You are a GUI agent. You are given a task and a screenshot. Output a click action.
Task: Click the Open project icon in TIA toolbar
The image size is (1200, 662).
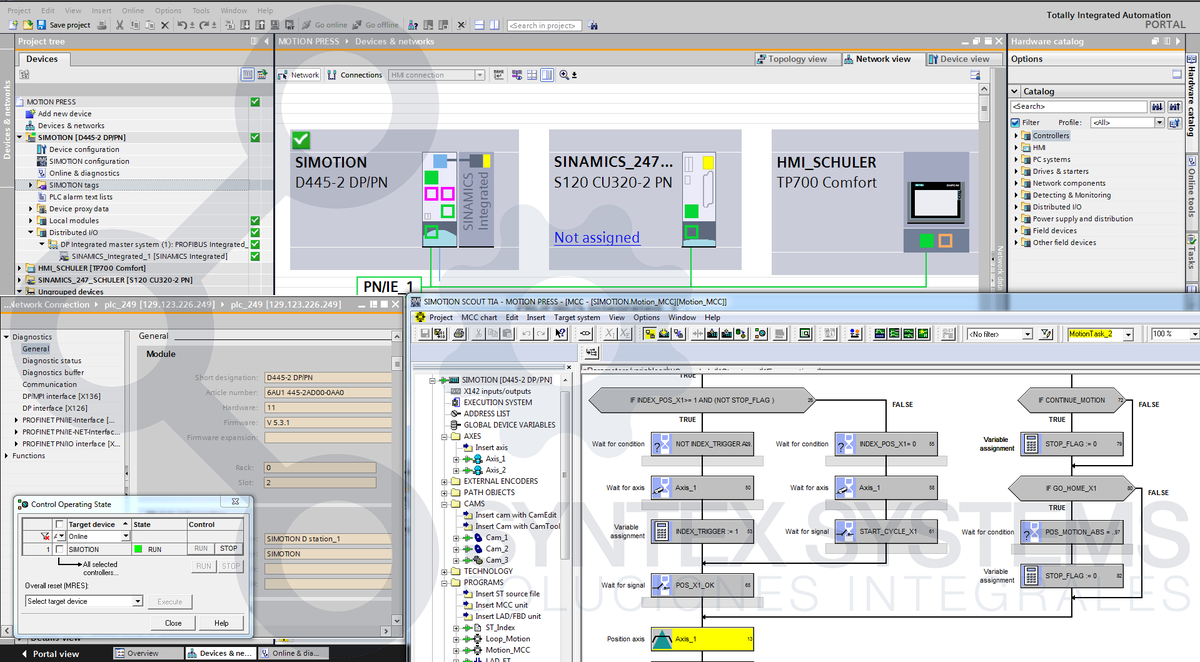(26, 25)
